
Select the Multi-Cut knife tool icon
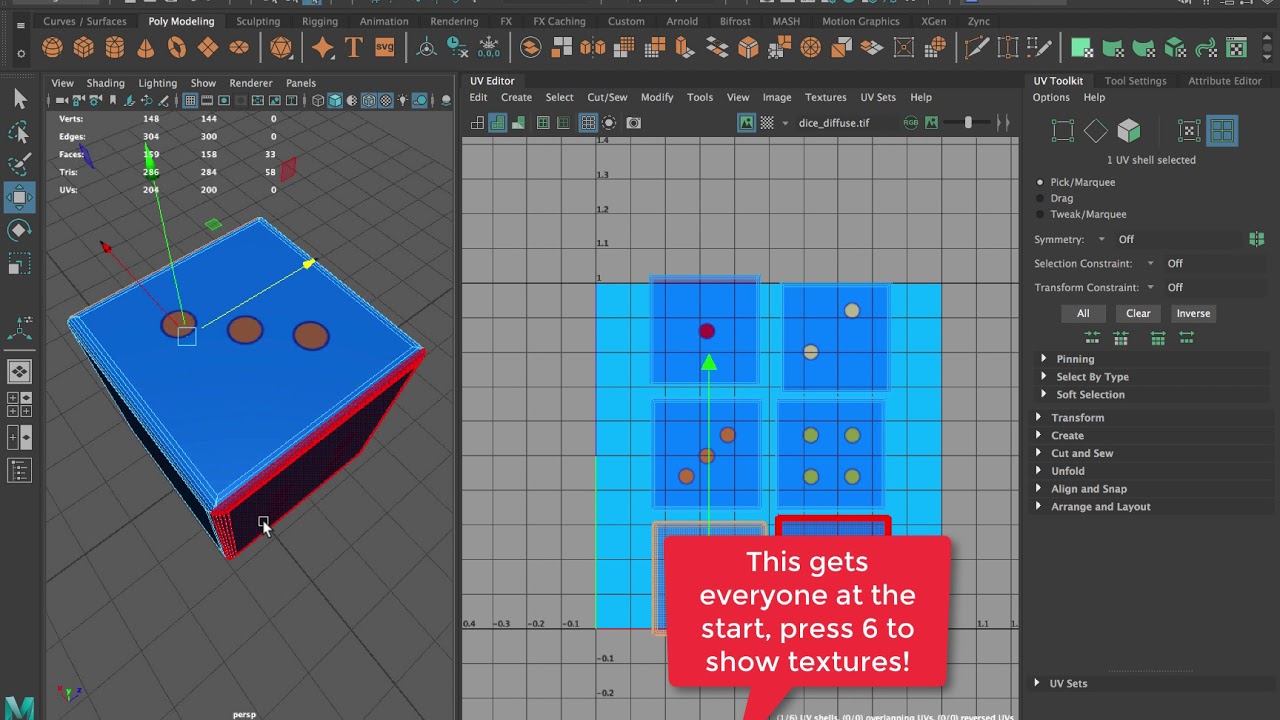pyautogui.click(x=976, y=47)
